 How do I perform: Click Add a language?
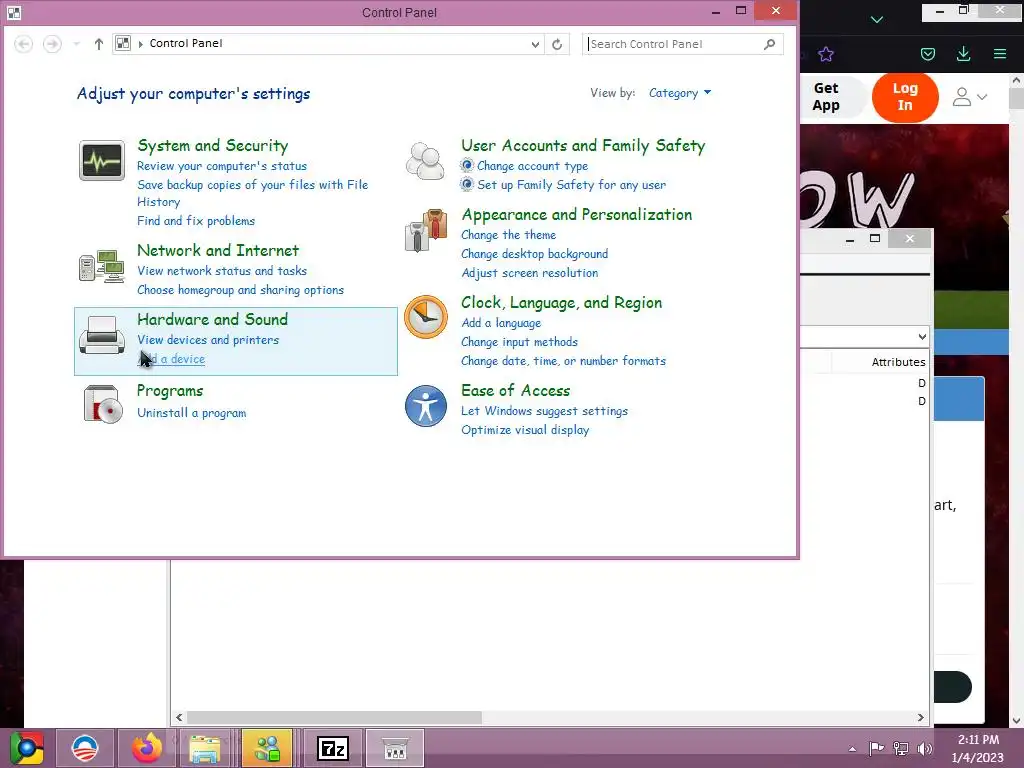pyautogui.click(x=501, y=323)
